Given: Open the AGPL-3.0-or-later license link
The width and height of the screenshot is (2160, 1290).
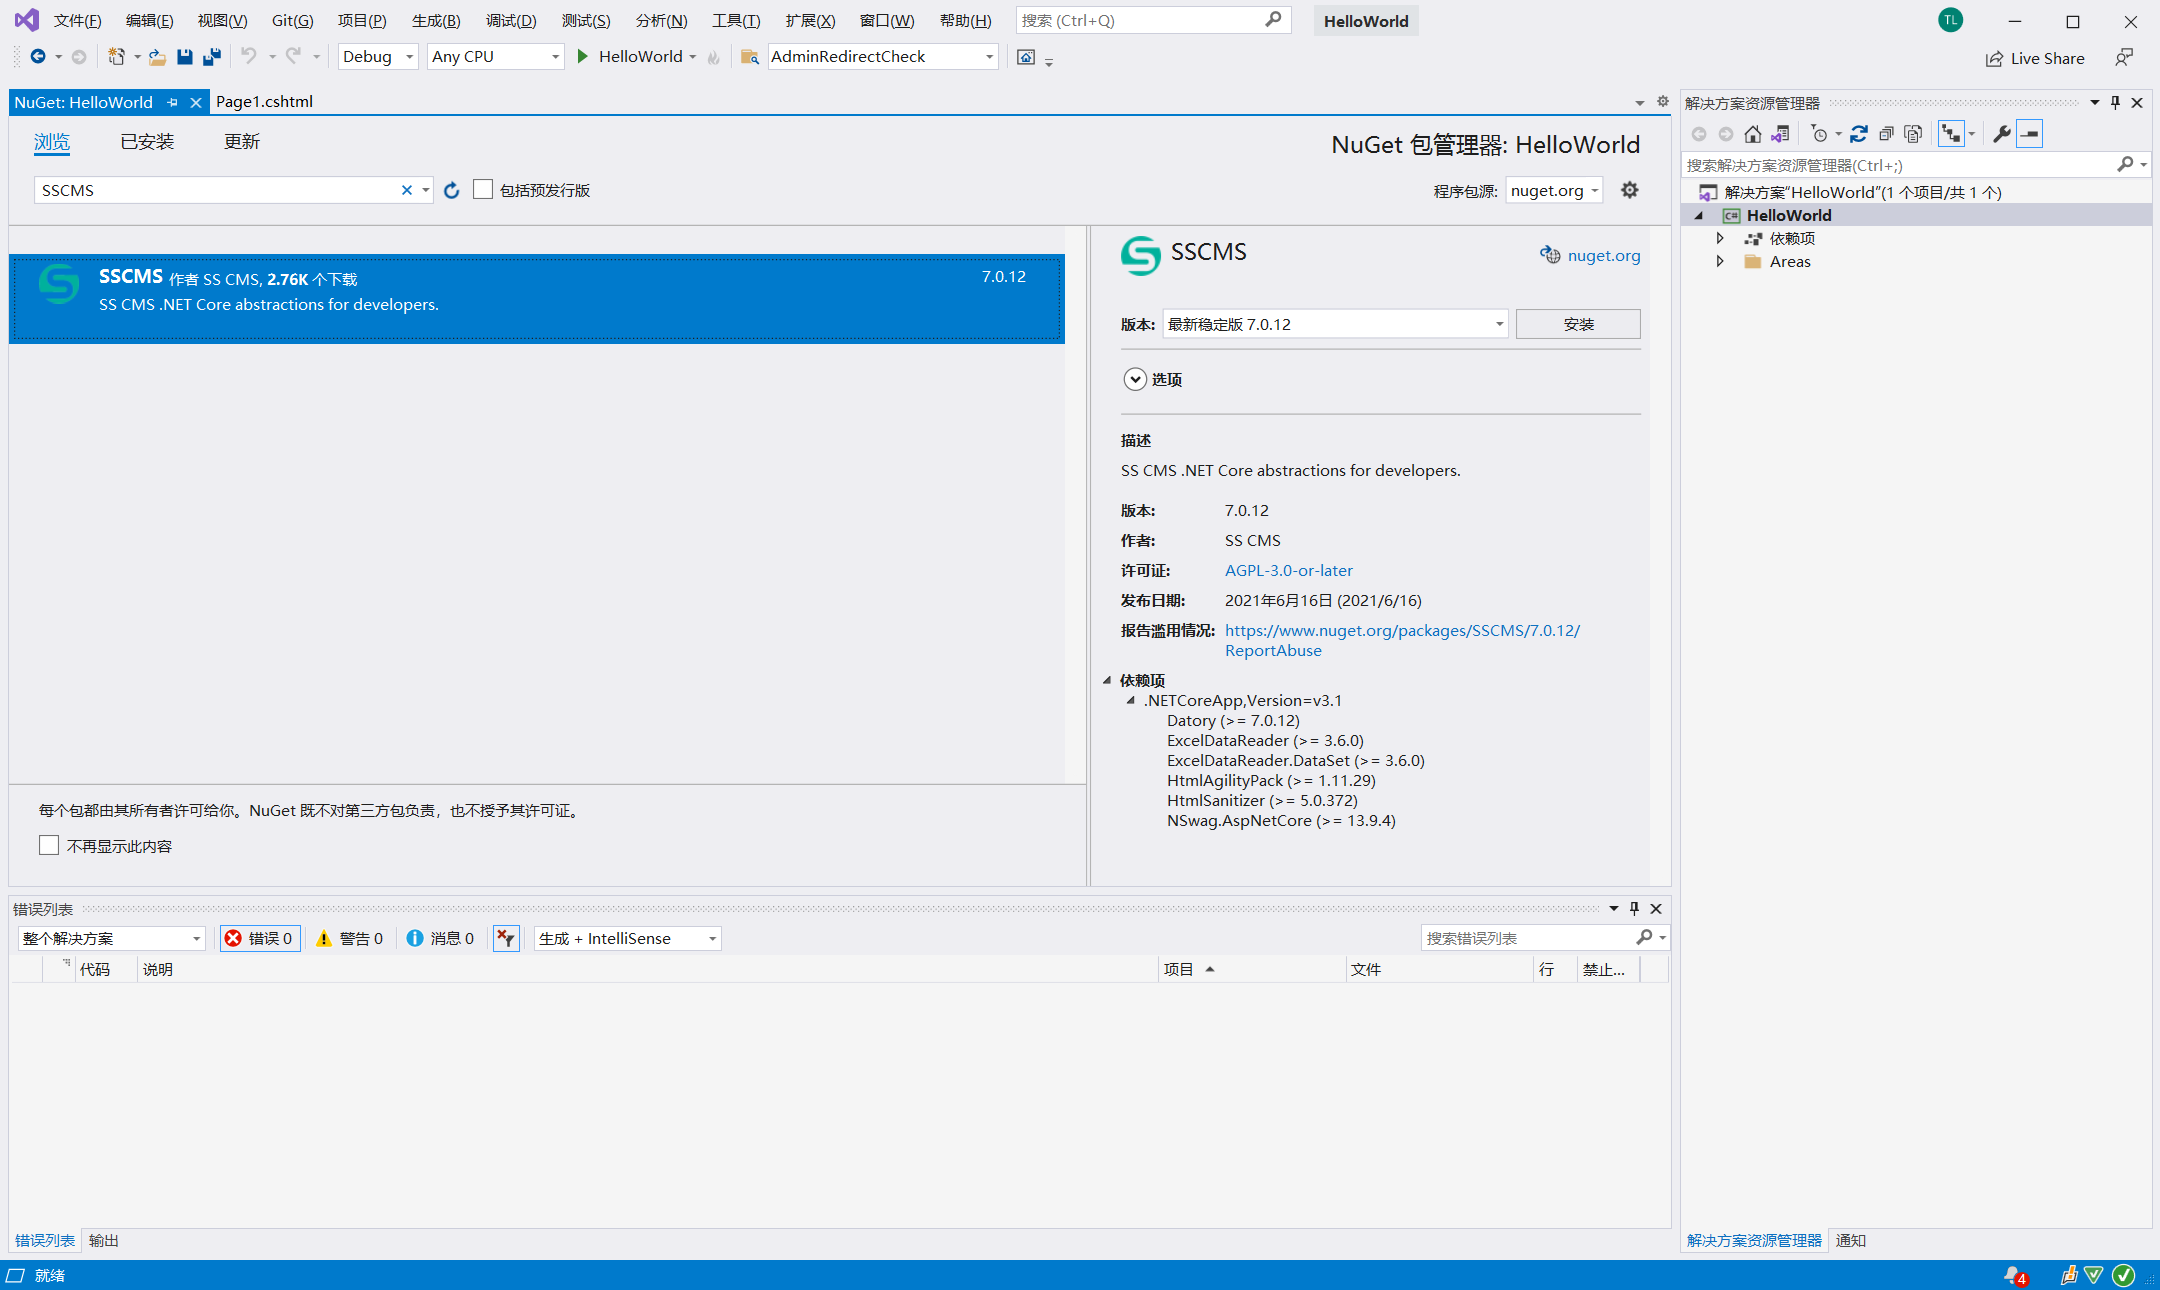Looking at the screenshot, I should [x=1288, y=570].
